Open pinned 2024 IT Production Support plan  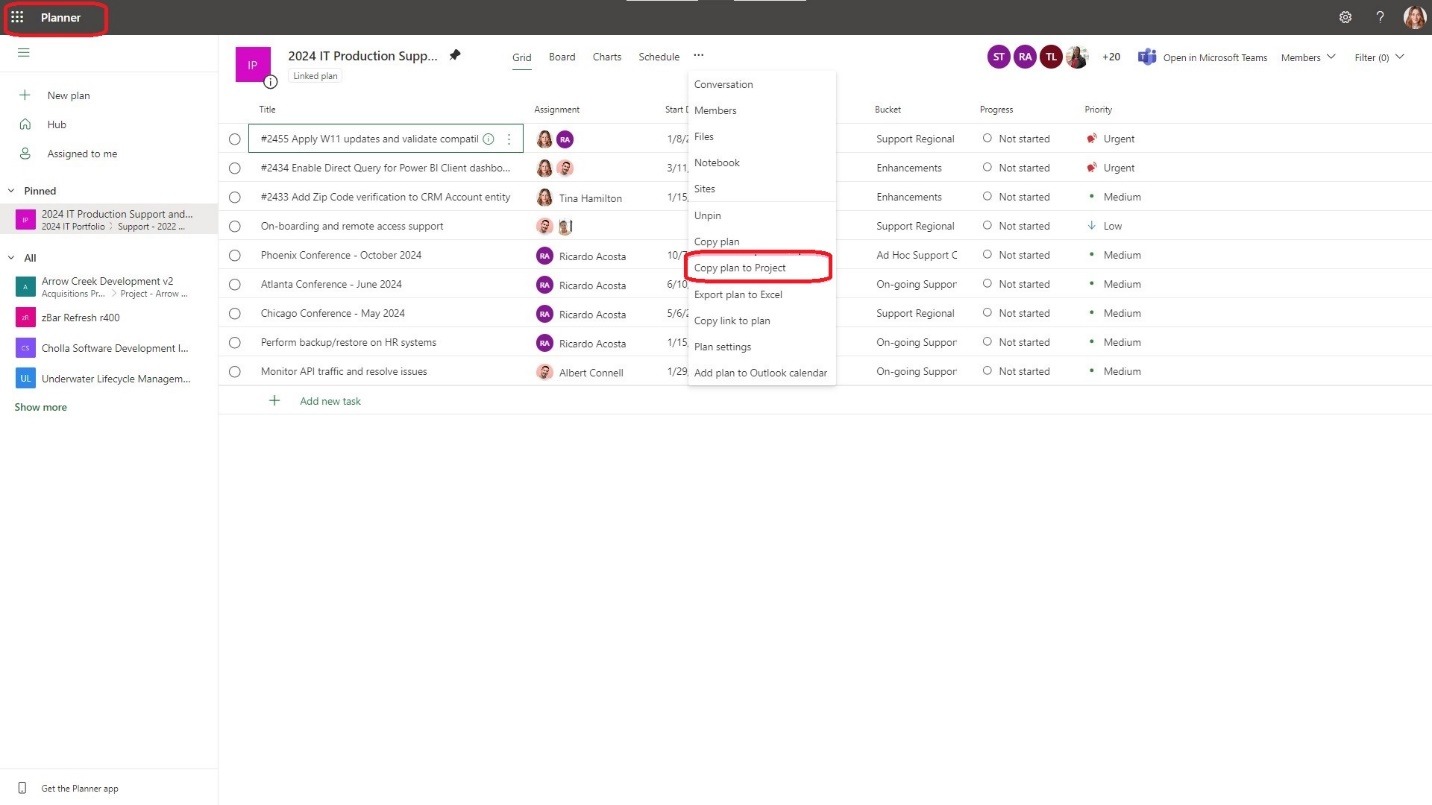tap(108, 219)
